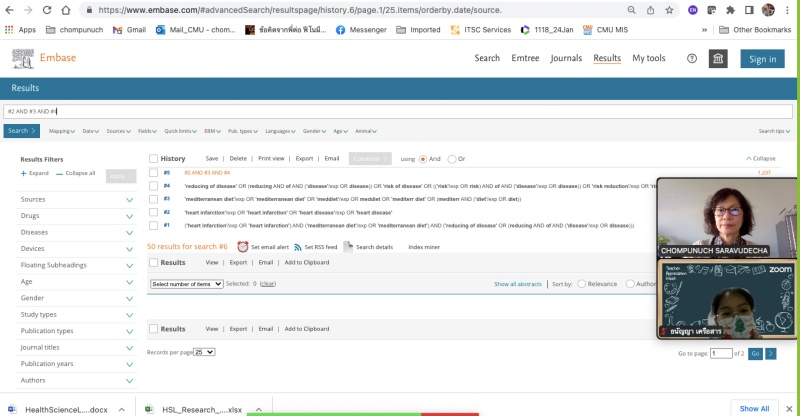Screen dimensions: 800x416
Task: Open the help question mark icon
Action: coord(692,59)
